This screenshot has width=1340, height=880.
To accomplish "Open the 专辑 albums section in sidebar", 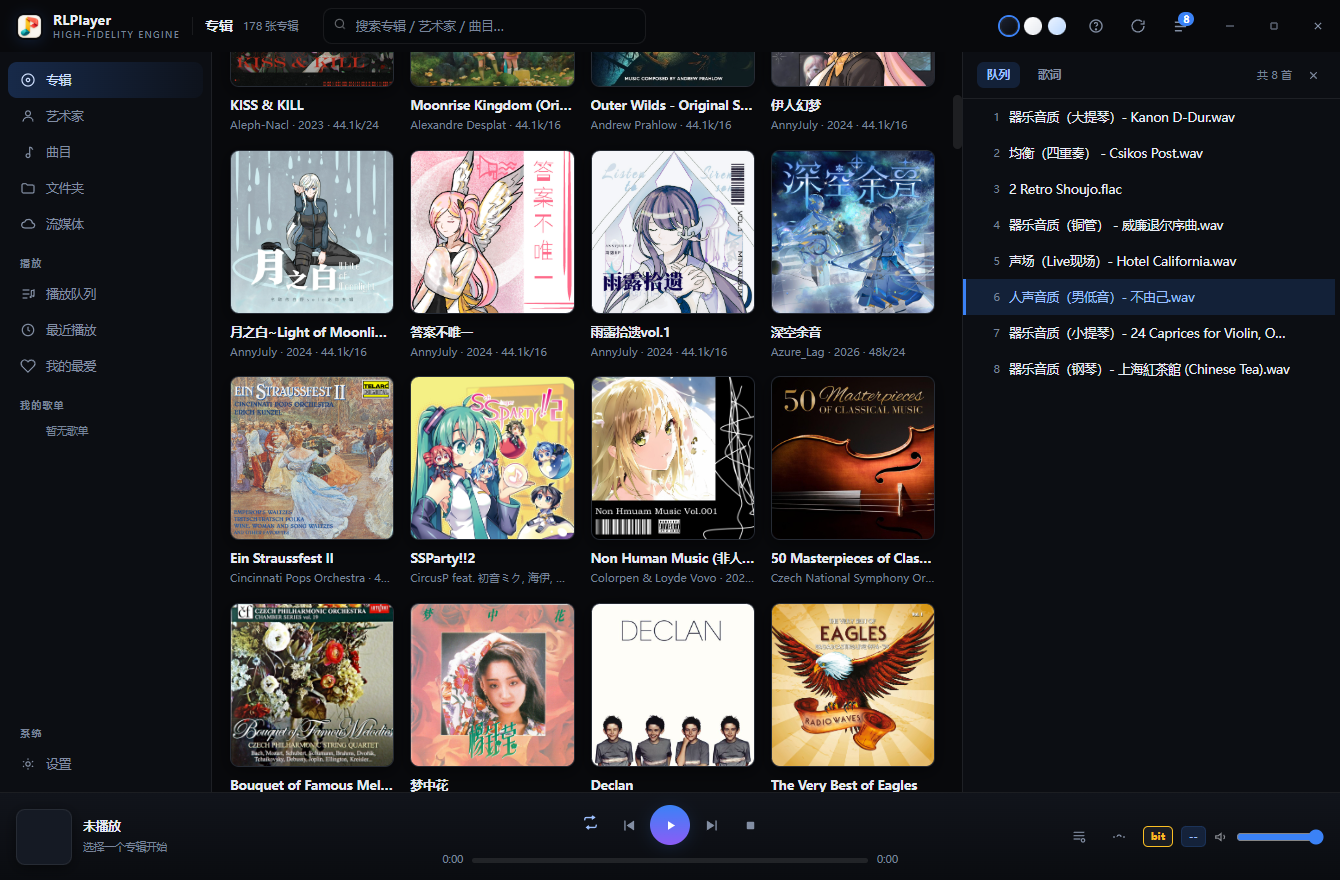I will click(x=105, y=80).
